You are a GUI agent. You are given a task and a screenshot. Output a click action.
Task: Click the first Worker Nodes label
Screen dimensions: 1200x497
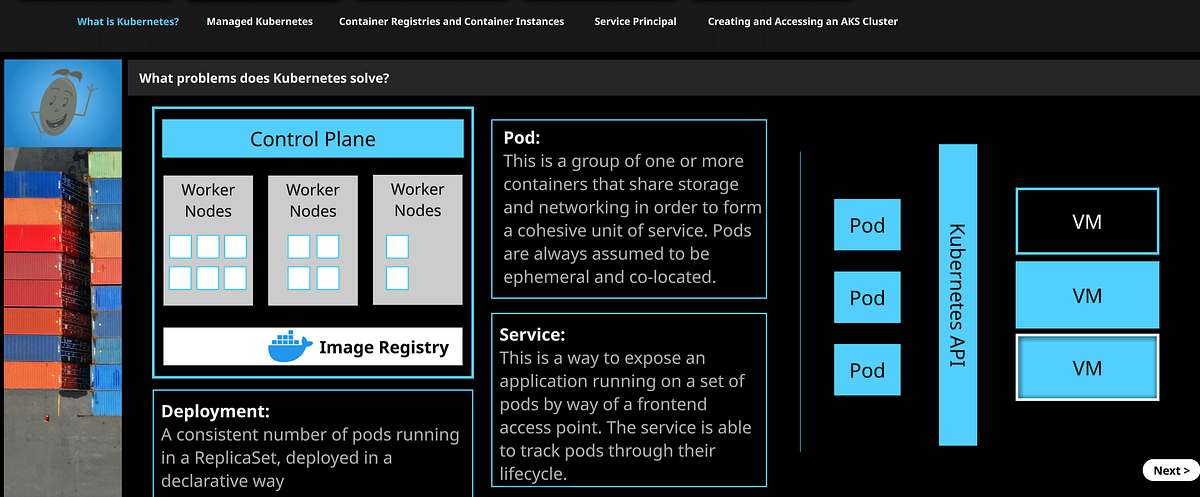pyautogui.click(x=208, y=200)
